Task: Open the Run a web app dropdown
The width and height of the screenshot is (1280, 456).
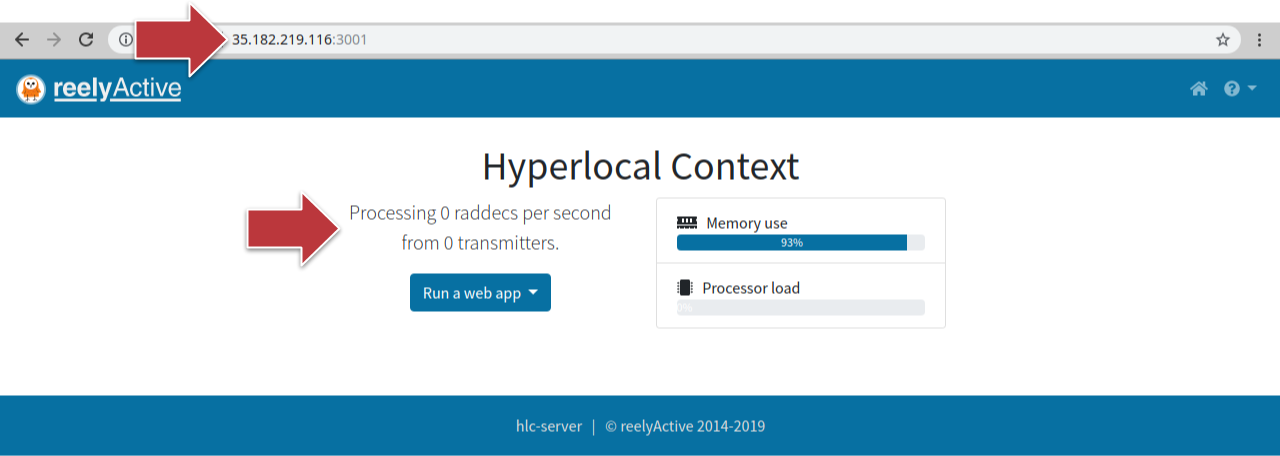Action: (x=480, y=293)
